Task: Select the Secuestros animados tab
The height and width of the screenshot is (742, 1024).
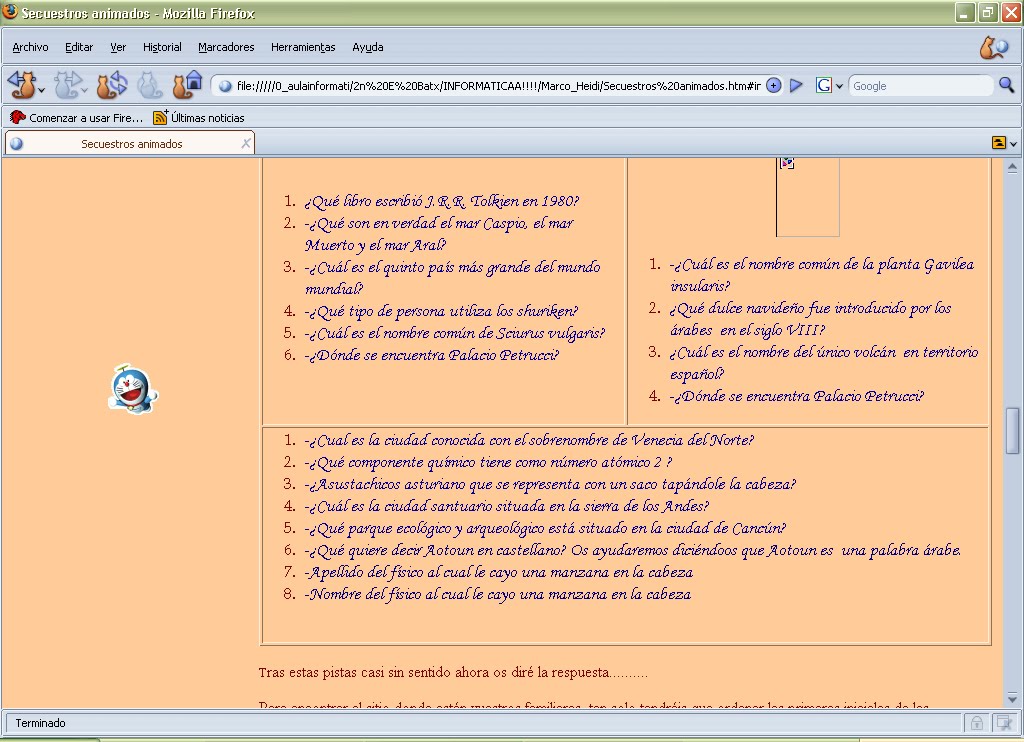Action: 131,144
